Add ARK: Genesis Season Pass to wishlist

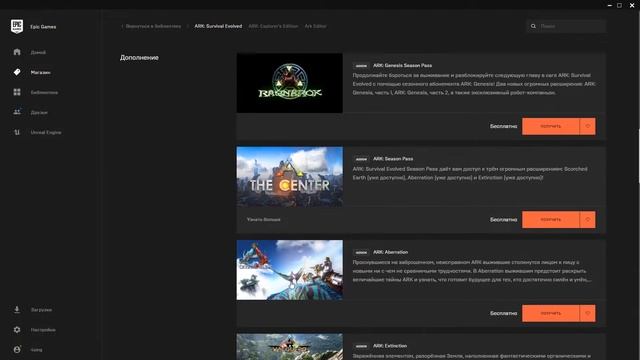[x=588, y=126]
